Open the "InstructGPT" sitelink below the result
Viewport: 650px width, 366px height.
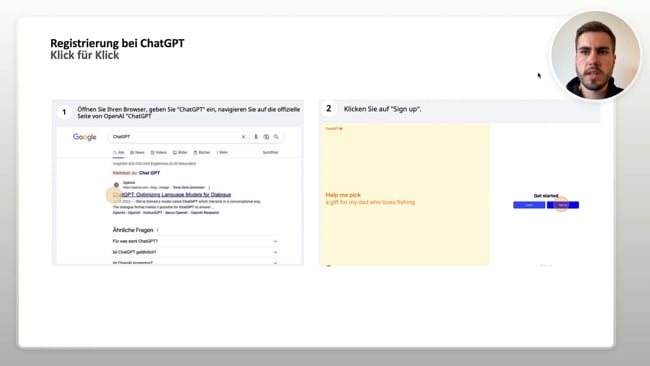tap(153, 213)
